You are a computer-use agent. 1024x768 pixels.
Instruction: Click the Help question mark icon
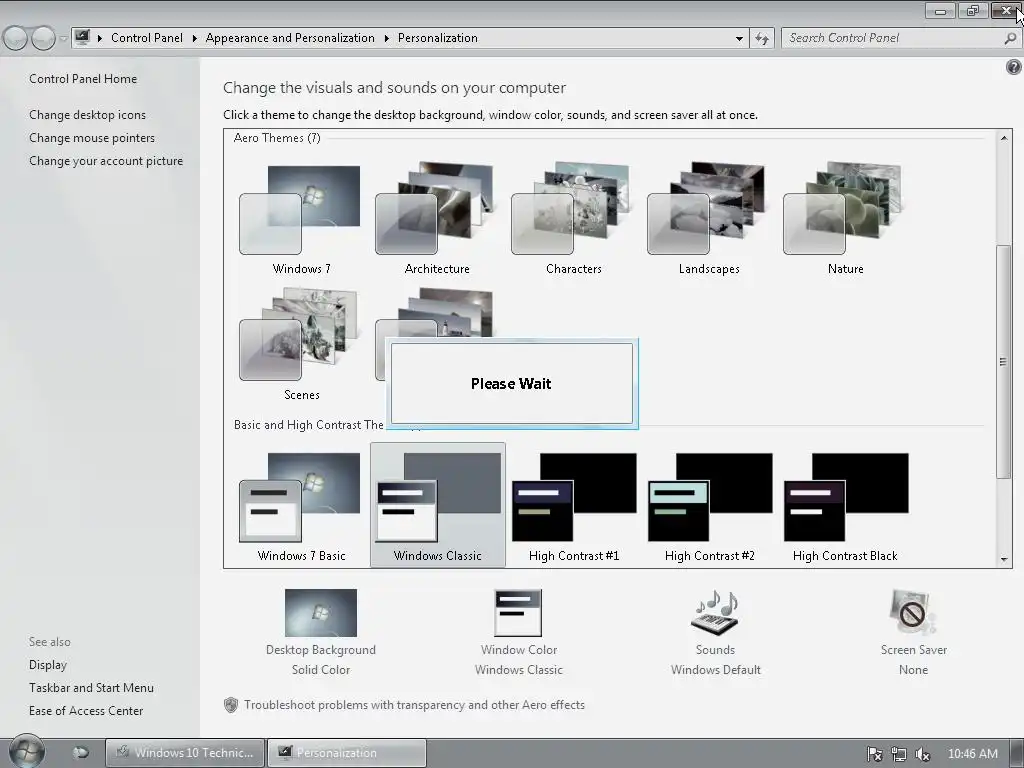(1014, 67)
